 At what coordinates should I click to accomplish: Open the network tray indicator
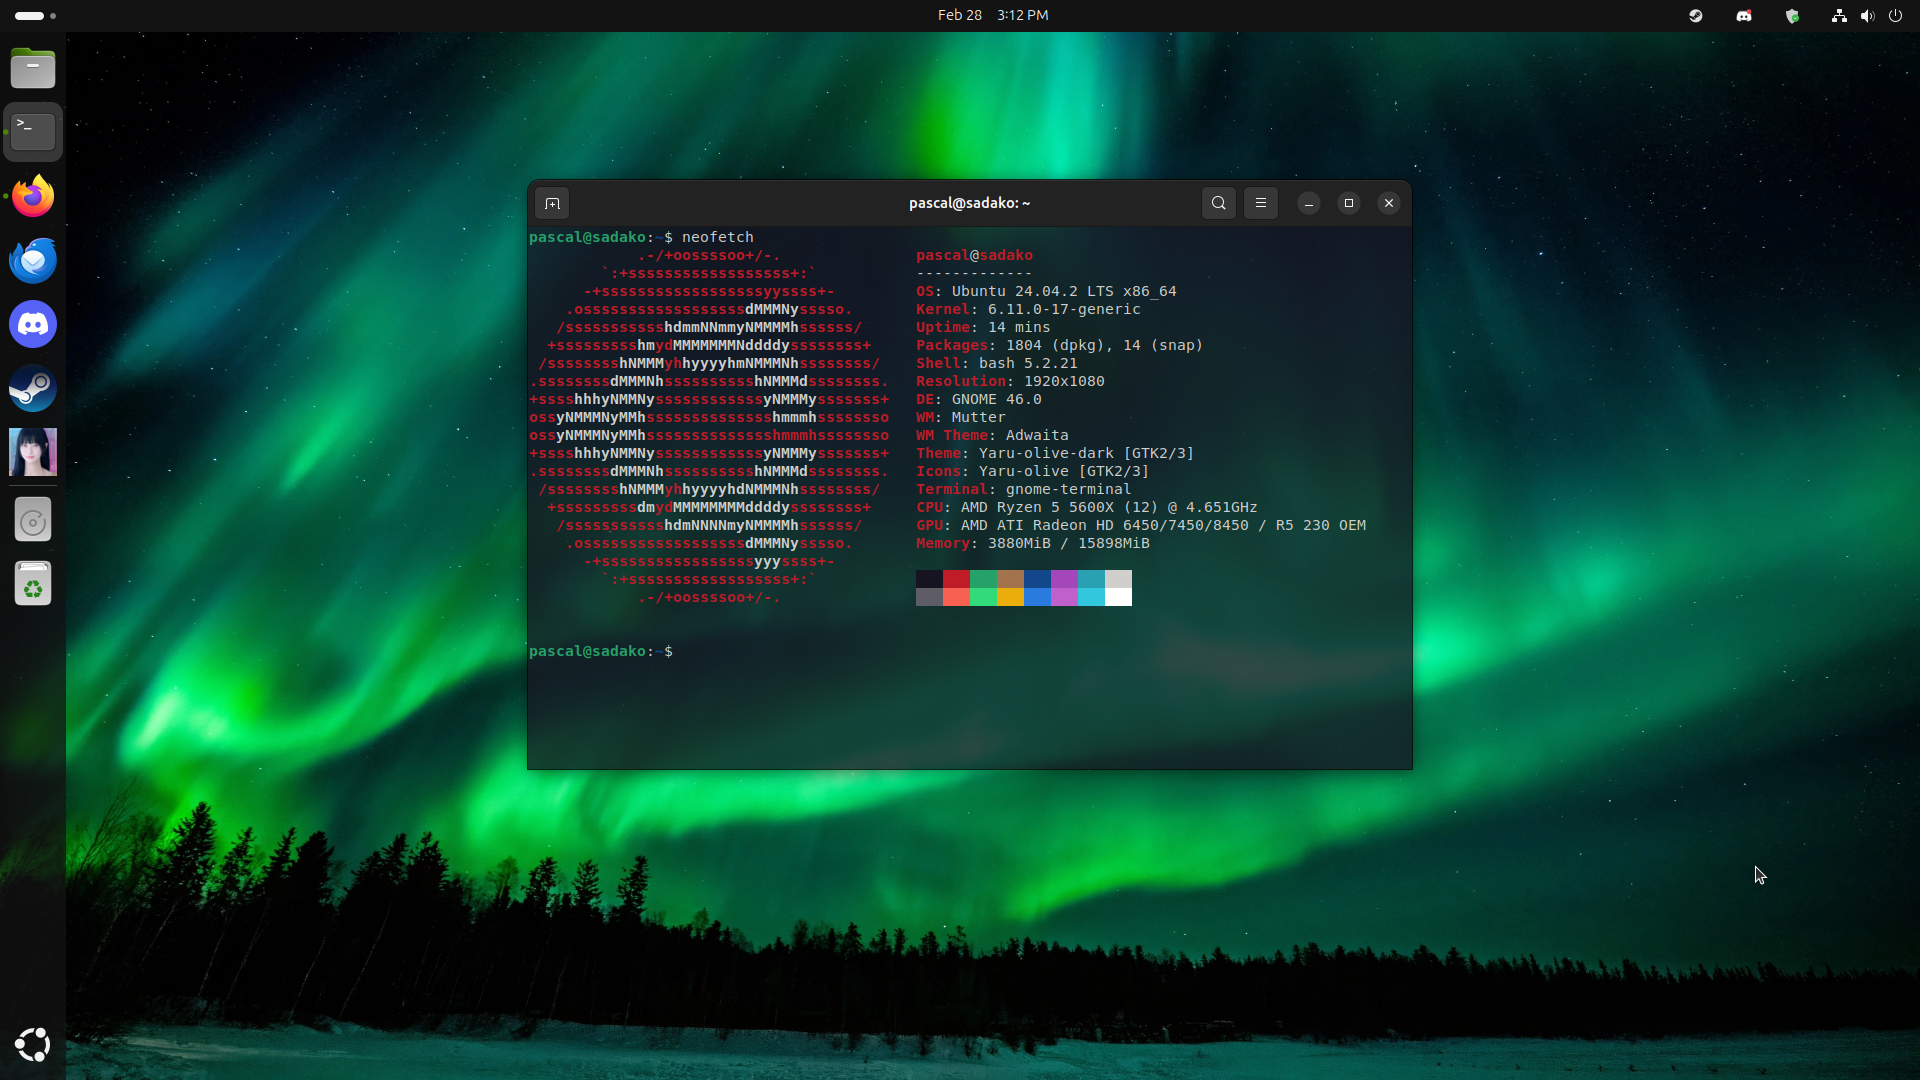(1840, 16)
